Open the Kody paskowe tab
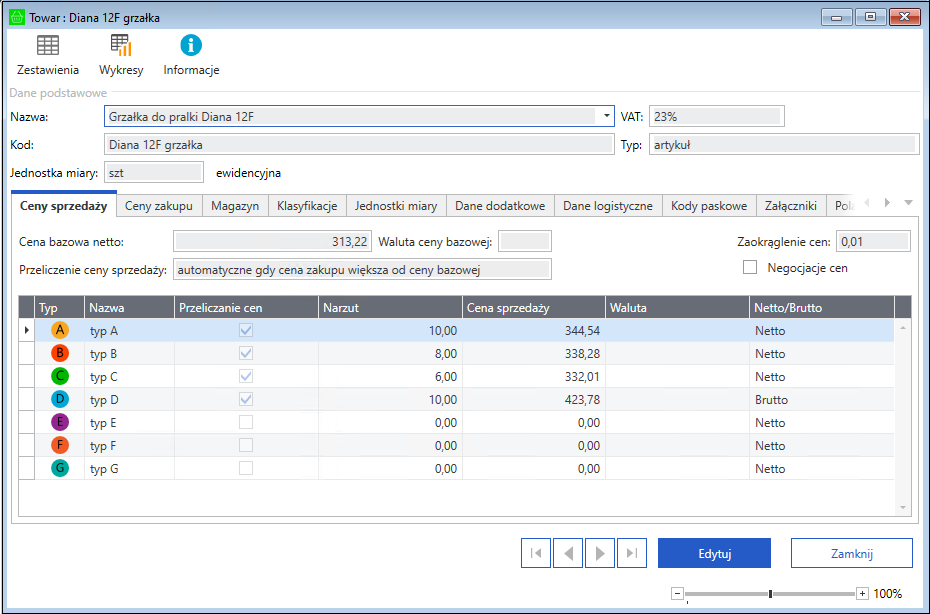930x614 pixels. (x=709, y=206)
